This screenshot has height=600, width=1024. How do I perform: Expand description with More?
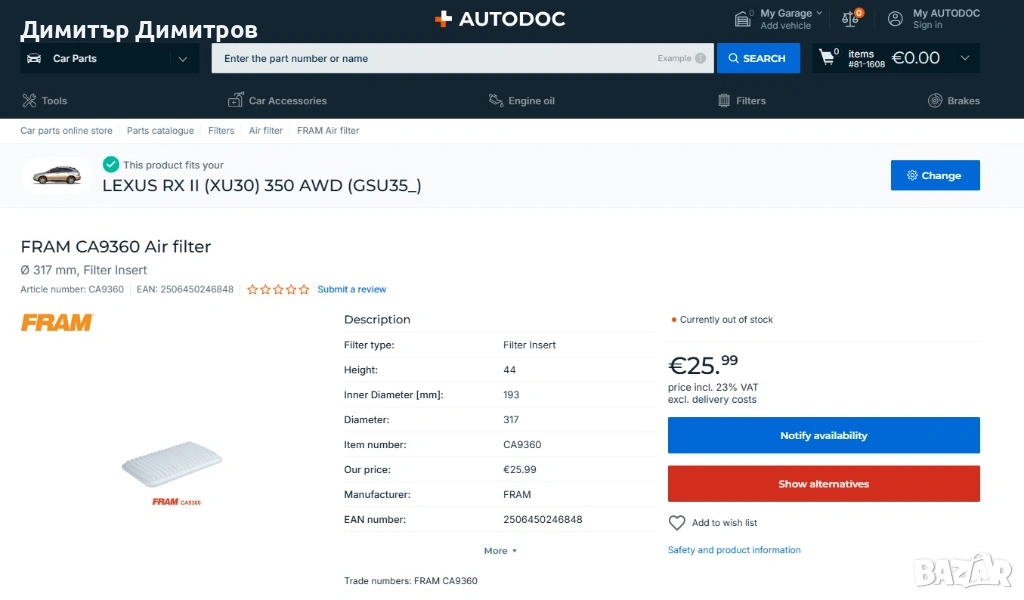[x=500, y=551]
